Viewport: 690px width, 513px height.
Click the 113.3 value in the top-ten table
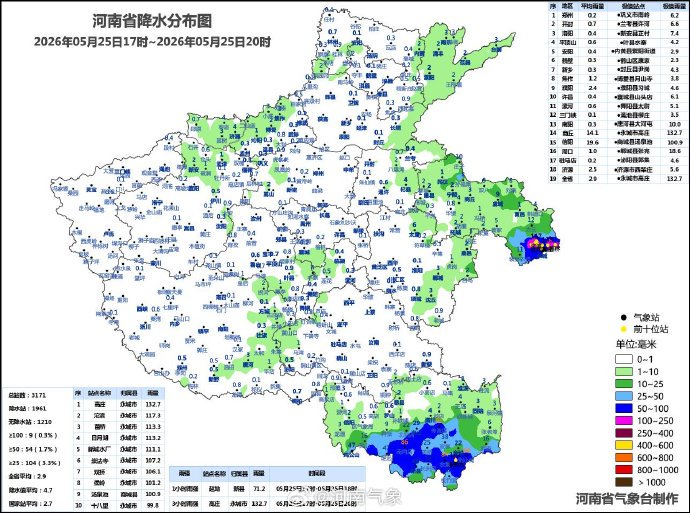click(x=153, y=427)
